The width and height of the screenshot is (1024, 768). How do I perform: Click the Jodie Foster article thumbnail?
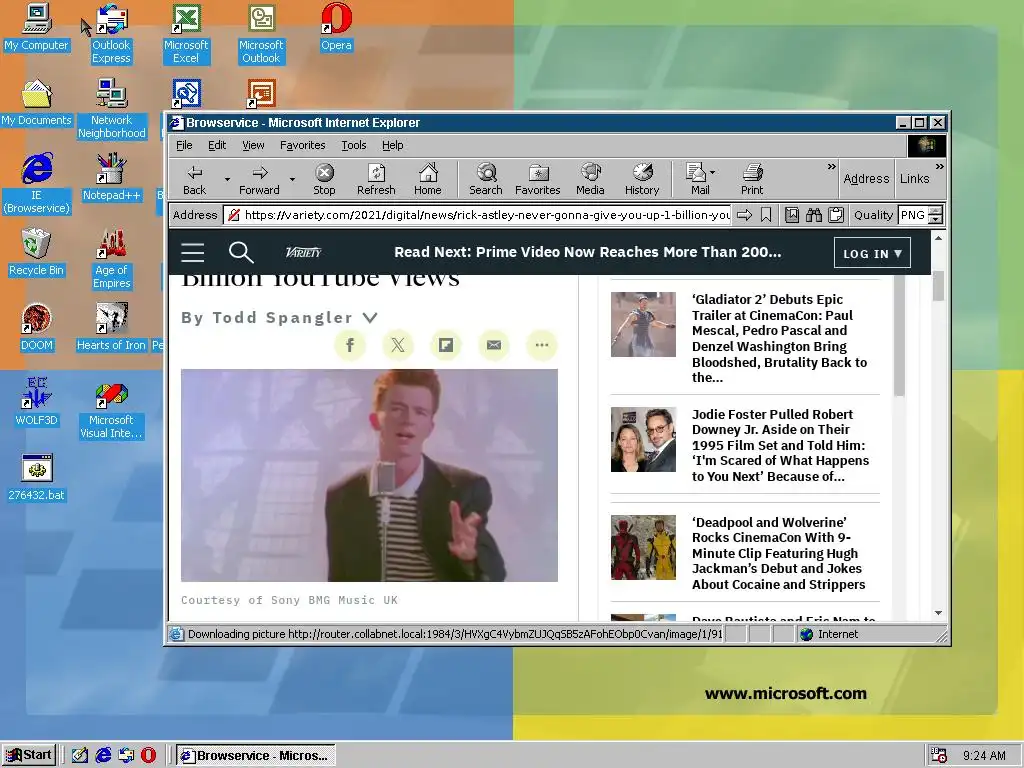pyautogui.click(x=643, y=440)
